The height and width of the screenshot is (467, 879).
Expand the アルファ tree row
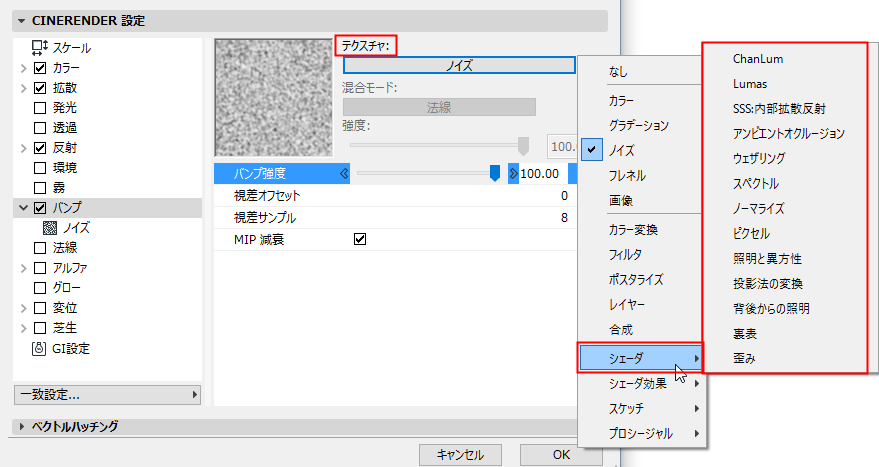[24, 268]
